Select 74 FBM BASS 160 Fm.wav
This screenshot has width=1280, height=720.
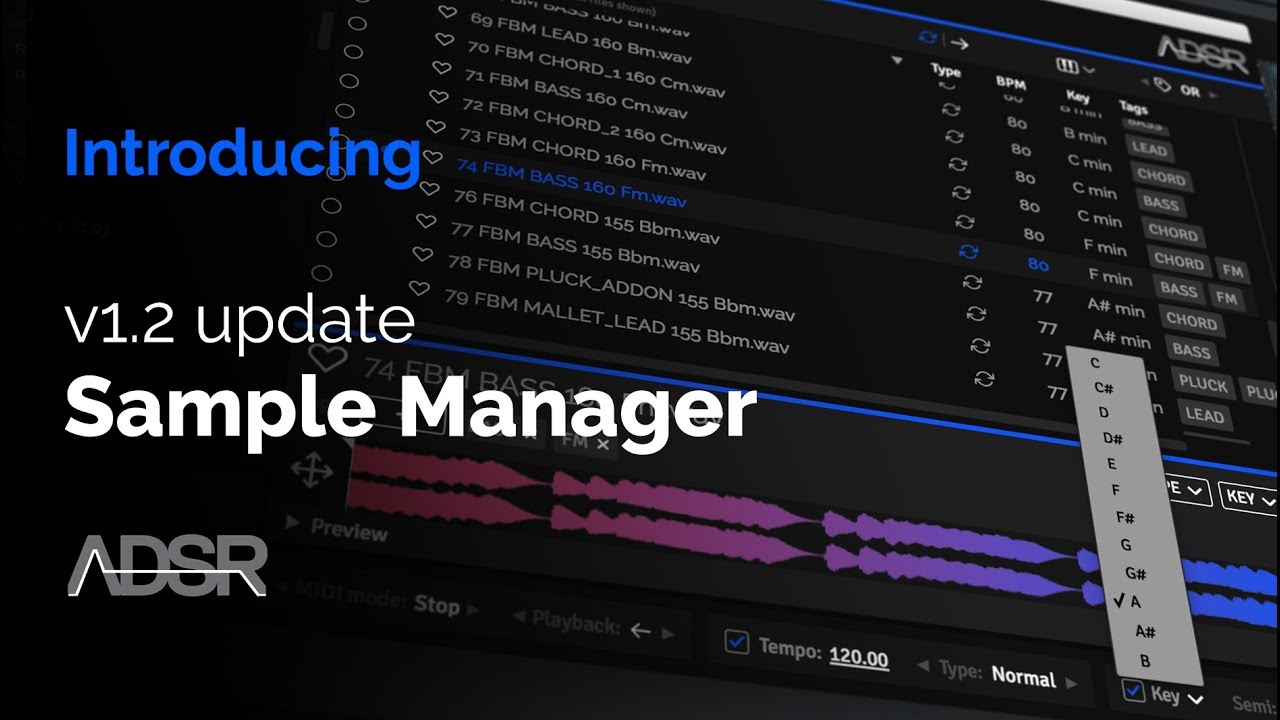[571, 184]
